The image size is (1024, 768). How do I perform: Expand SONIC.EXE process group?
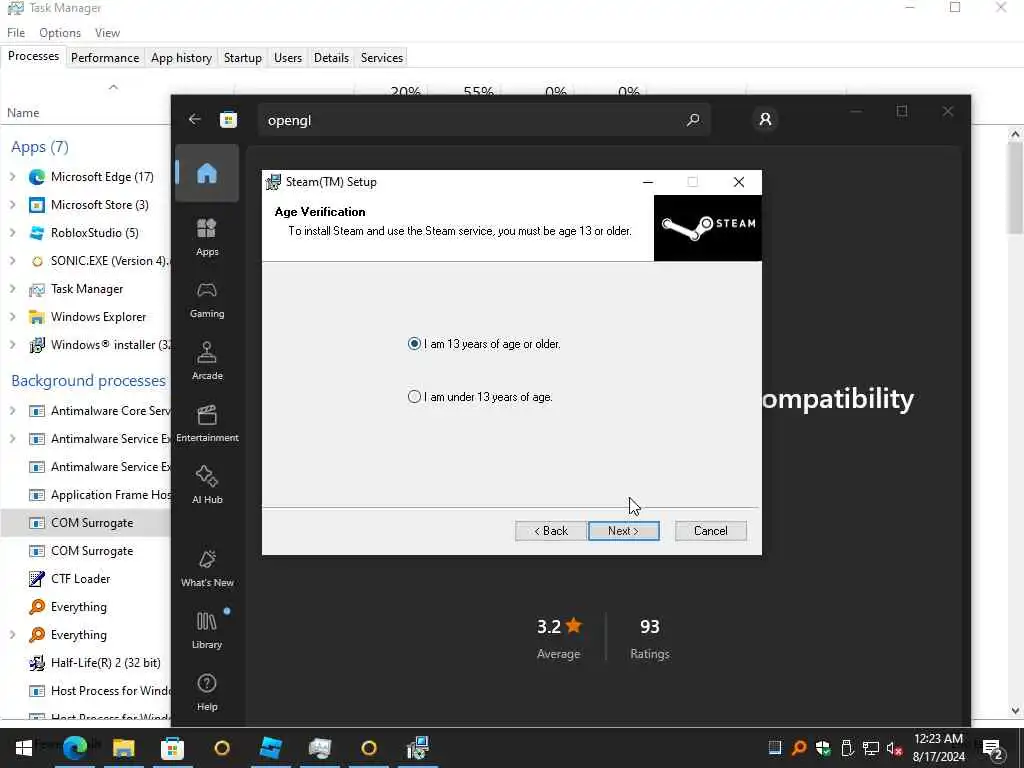coord(12,261)
